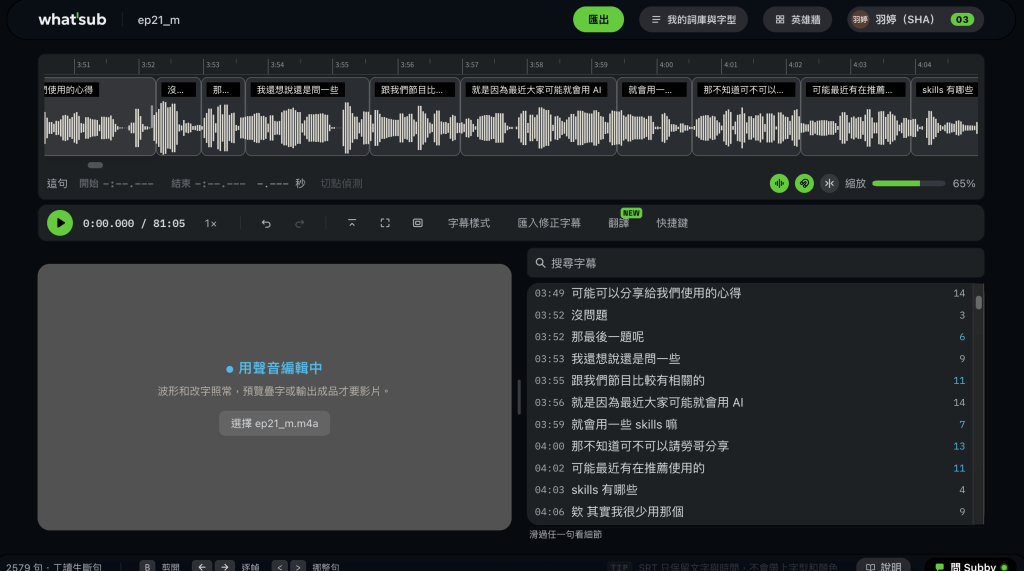
Task: Click the character count 13 on row 04:00
Action: pos(959,446)
